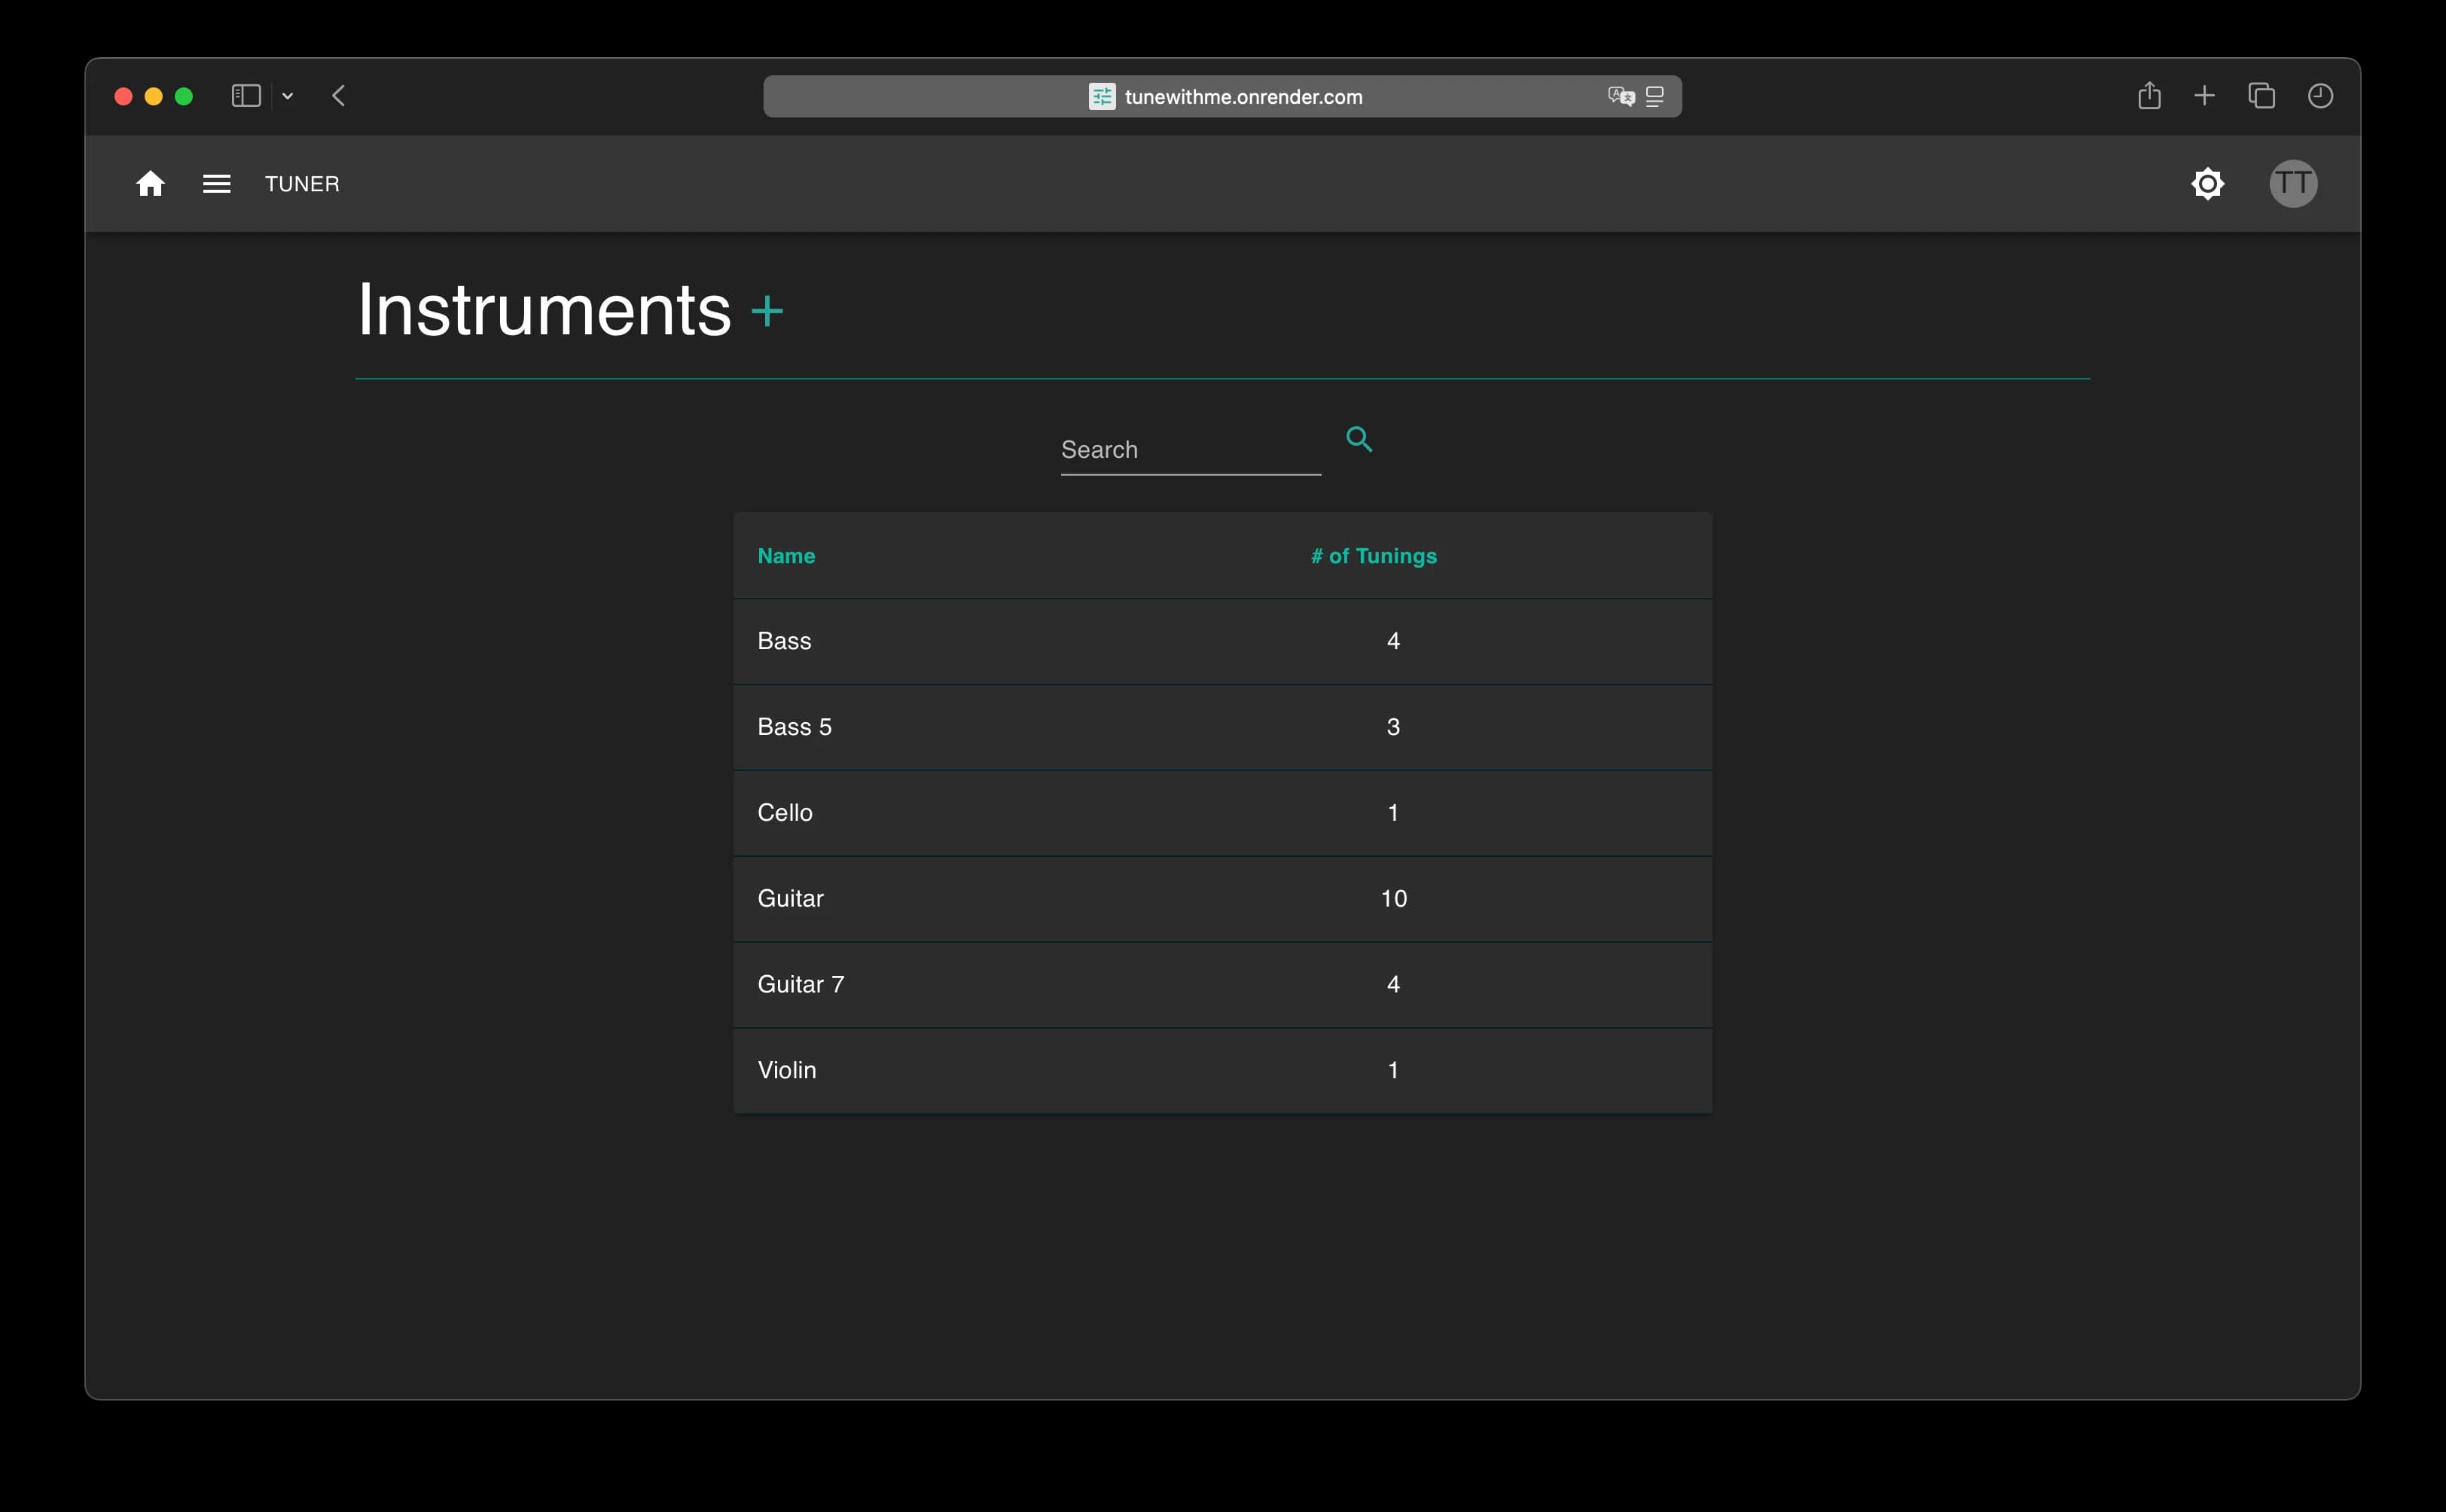Open the settings gear icon
The width and height of the screenshot is (2446, 1512).
(x=2208, y=183)
